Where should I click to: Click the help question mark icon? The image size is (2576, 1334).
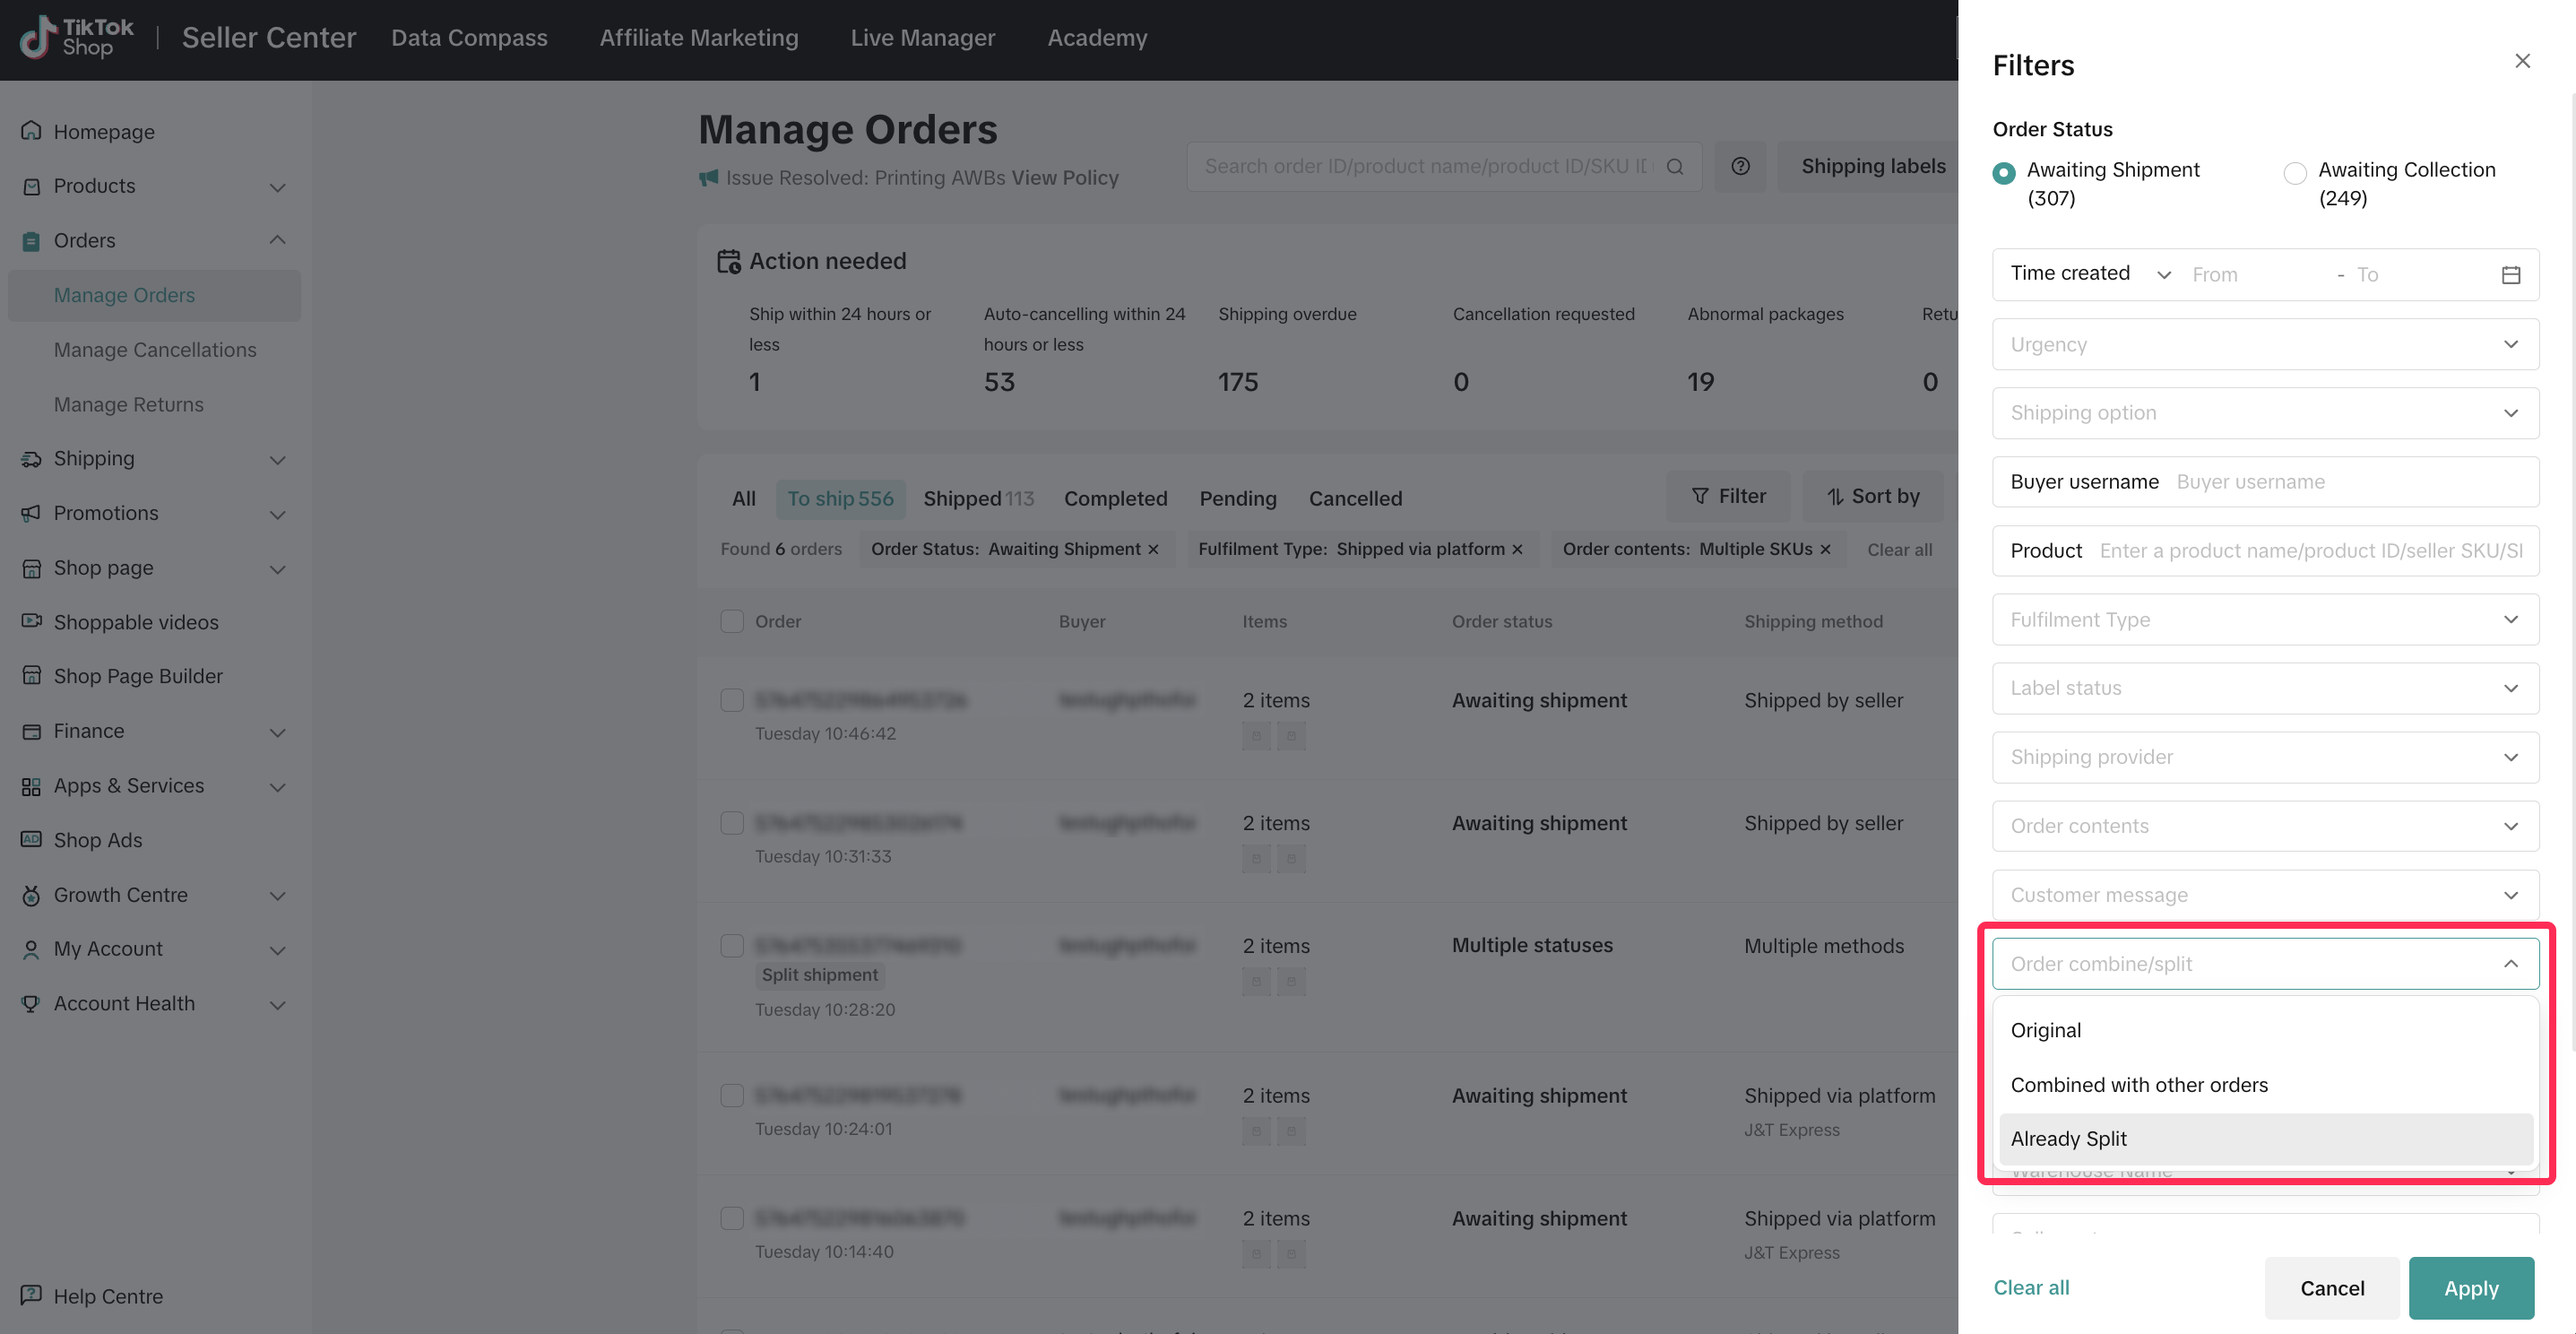pos(1740,166)
